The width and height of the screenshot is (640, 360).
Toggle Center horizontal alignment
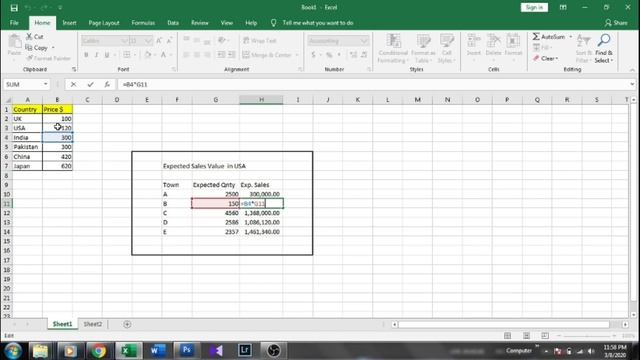tap(197, 55)
